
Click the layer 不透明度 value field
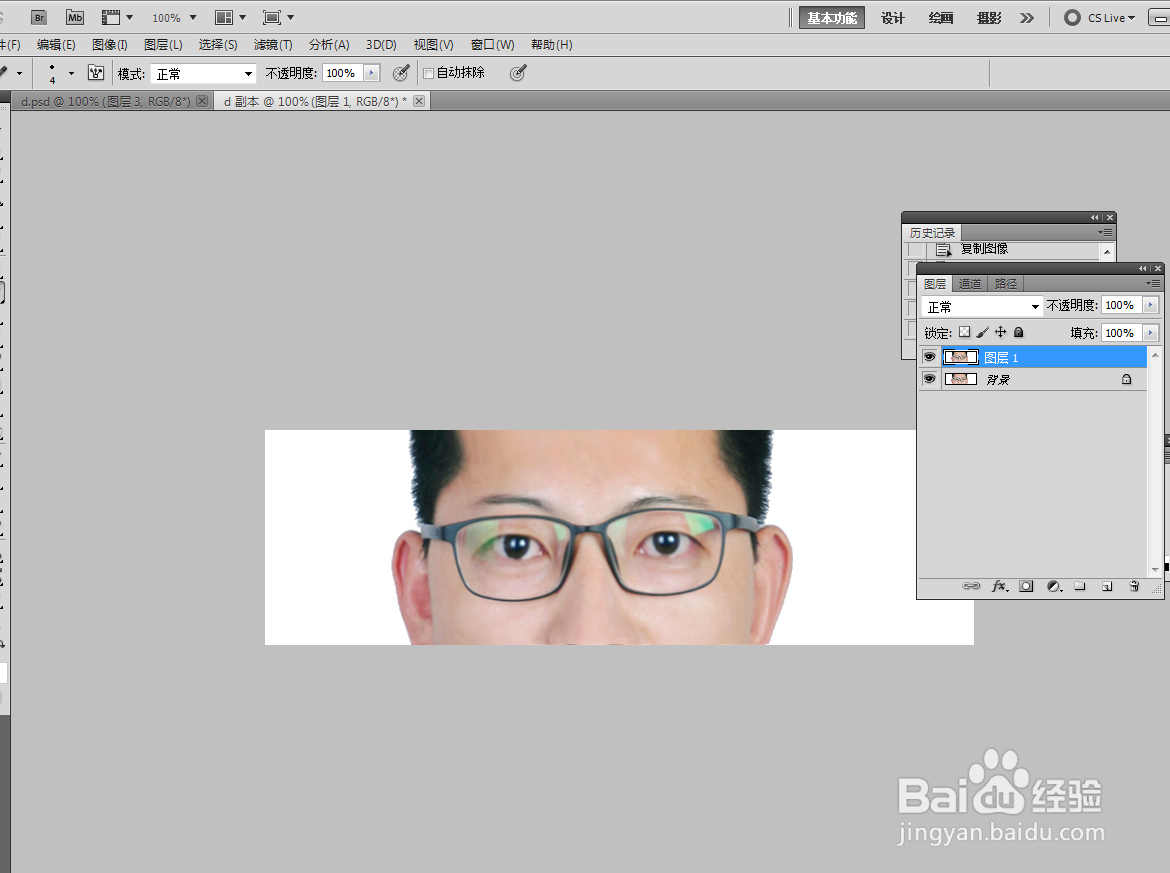point(1121,305)
